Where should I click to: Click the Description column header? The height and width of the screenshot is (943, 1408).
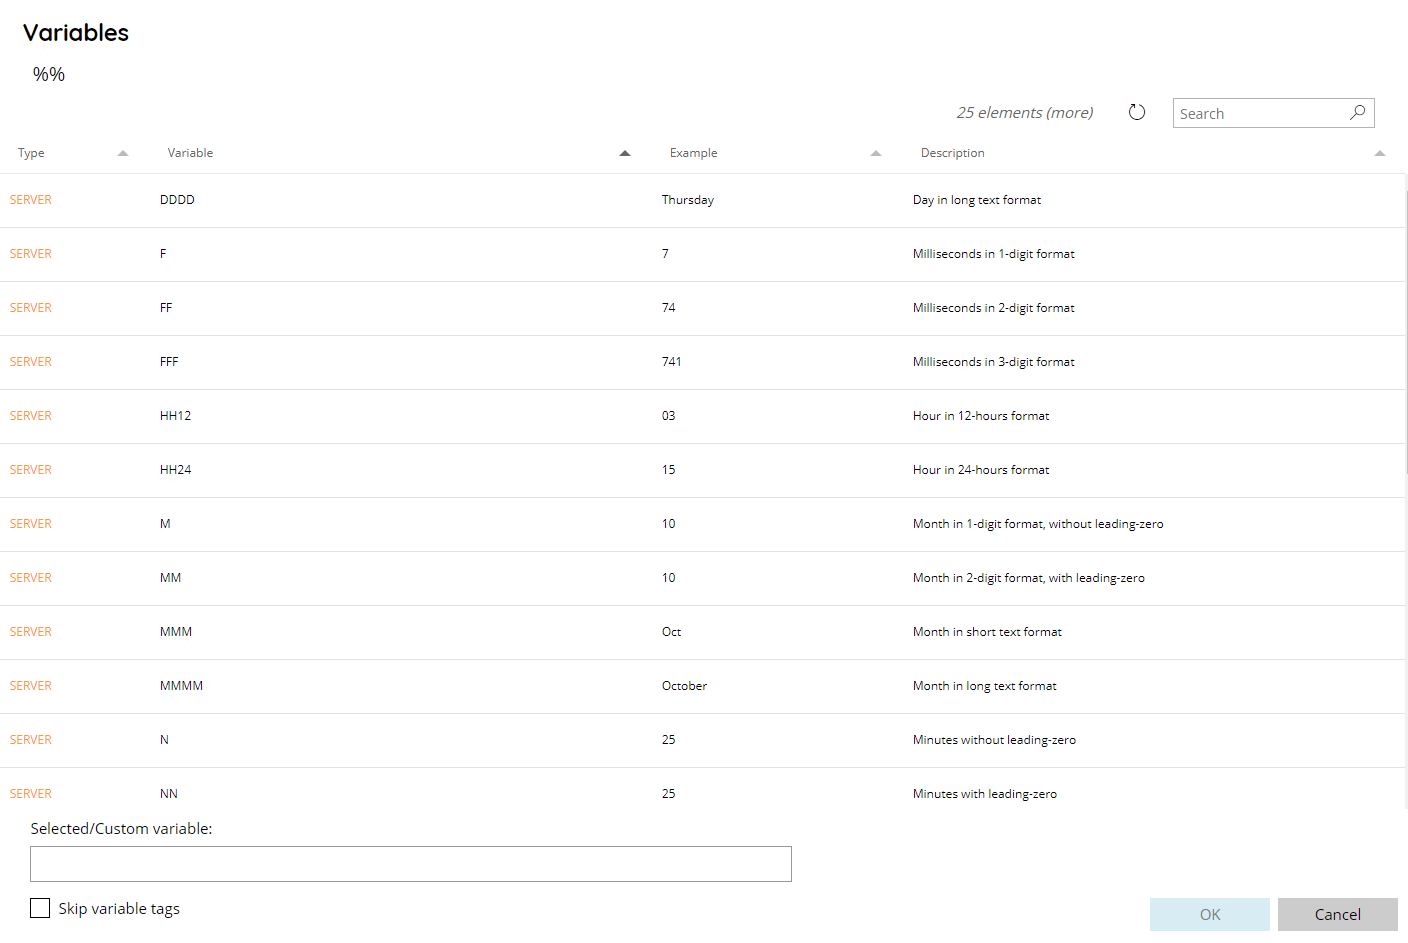pyautogui.click(x=953, y=153)
